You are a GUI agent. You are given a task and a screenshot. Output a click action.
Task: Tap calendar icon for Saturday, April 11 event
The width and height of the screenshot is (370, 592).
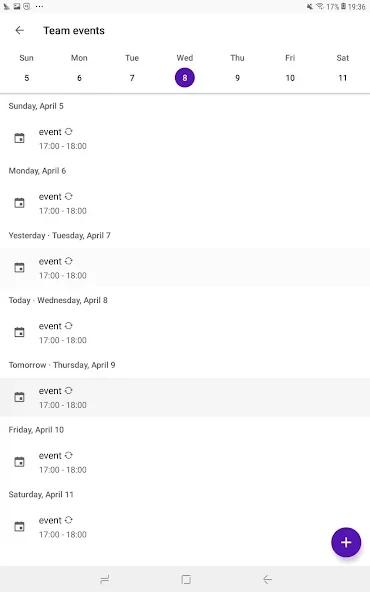pyautogui.click(x=19, y=526)
